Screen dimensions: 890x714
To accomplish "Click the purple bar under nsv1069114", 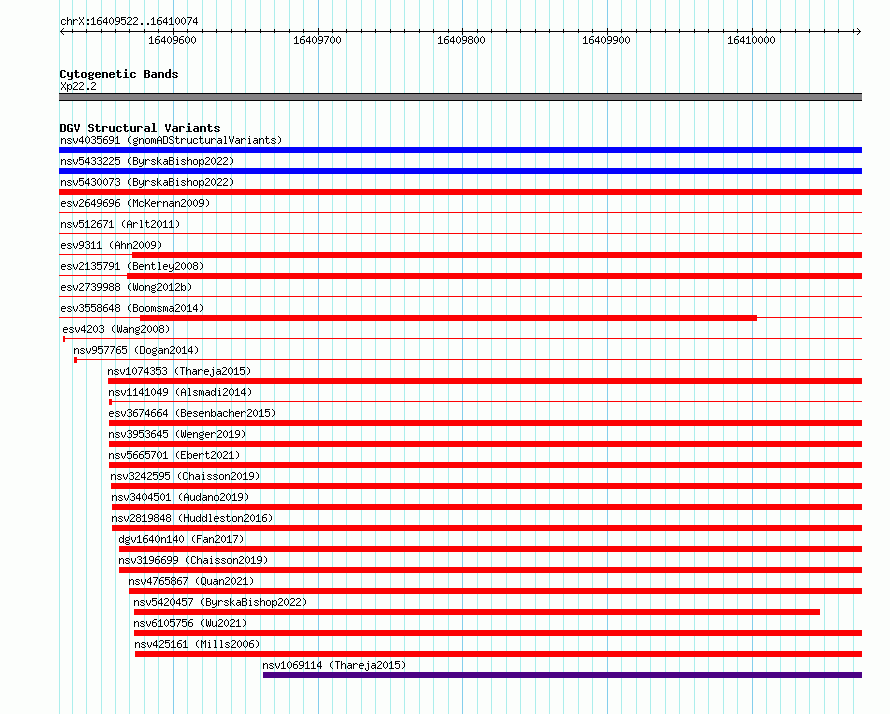I will (x=562, y=675).
